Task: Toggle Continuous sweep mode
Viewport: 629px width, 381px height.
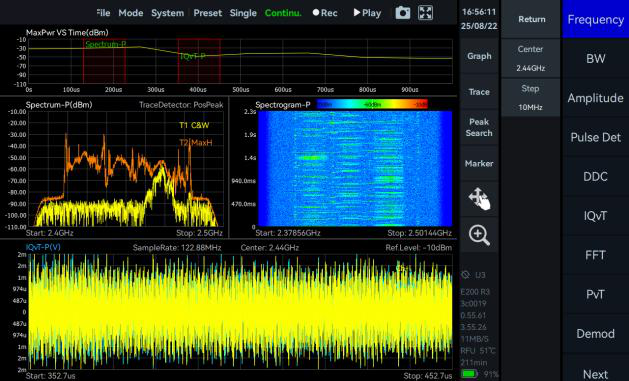Action: [x=283, y=13]
